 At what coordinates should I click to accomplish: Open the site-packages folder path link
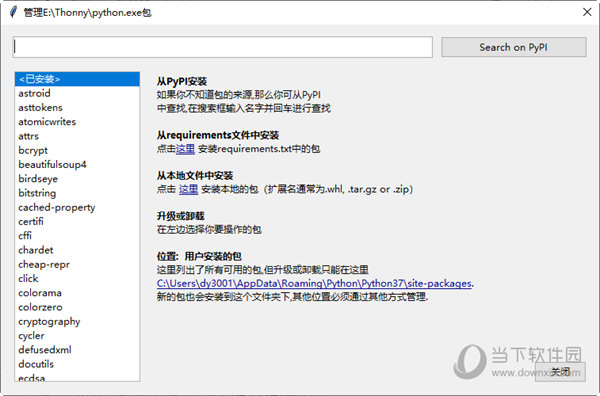pos(314,284)
